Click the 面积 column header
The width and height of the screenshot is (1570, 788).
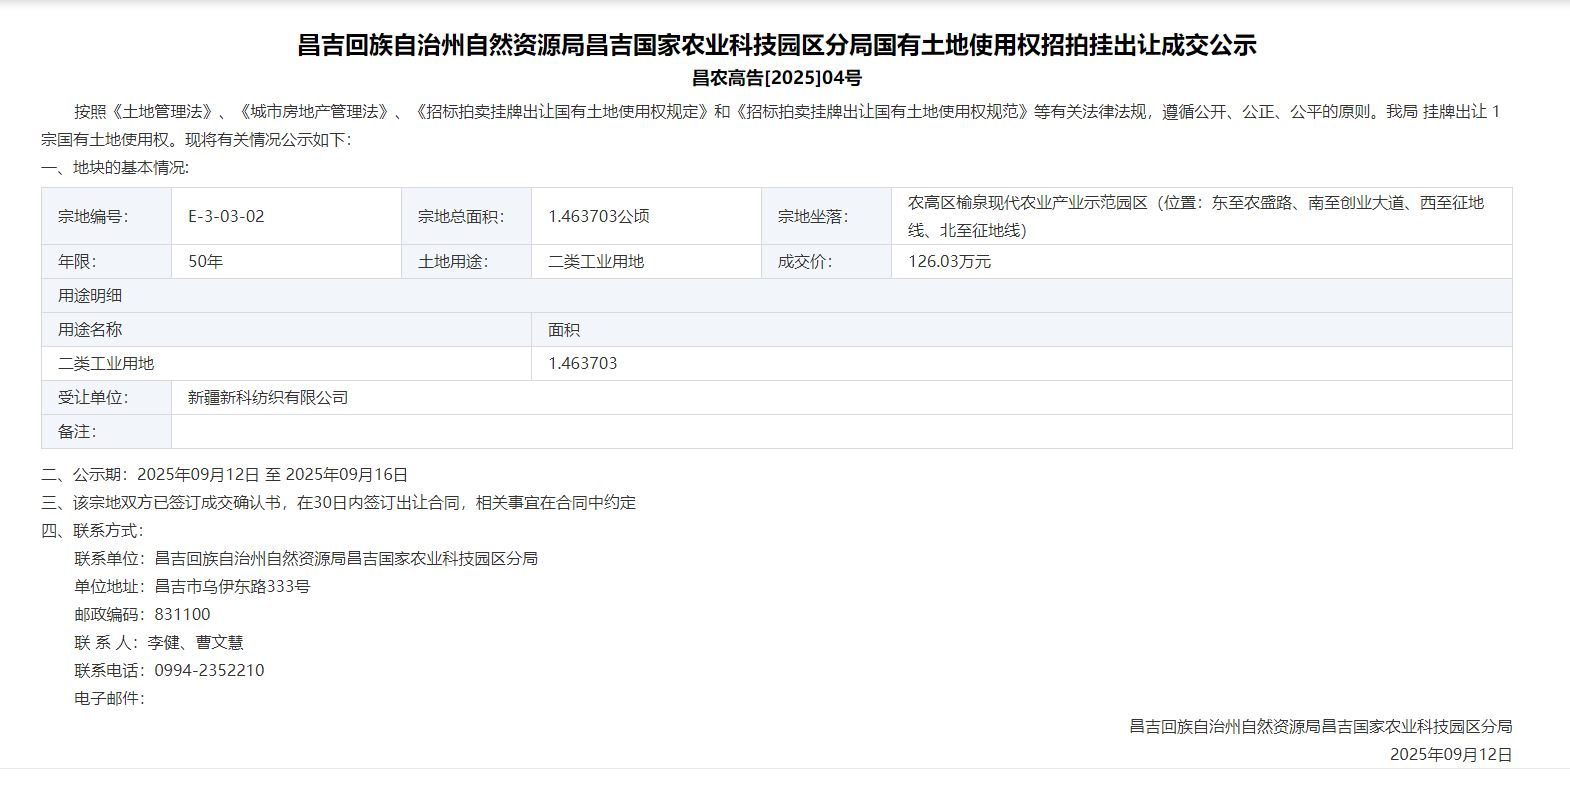(x=563, y=330)
